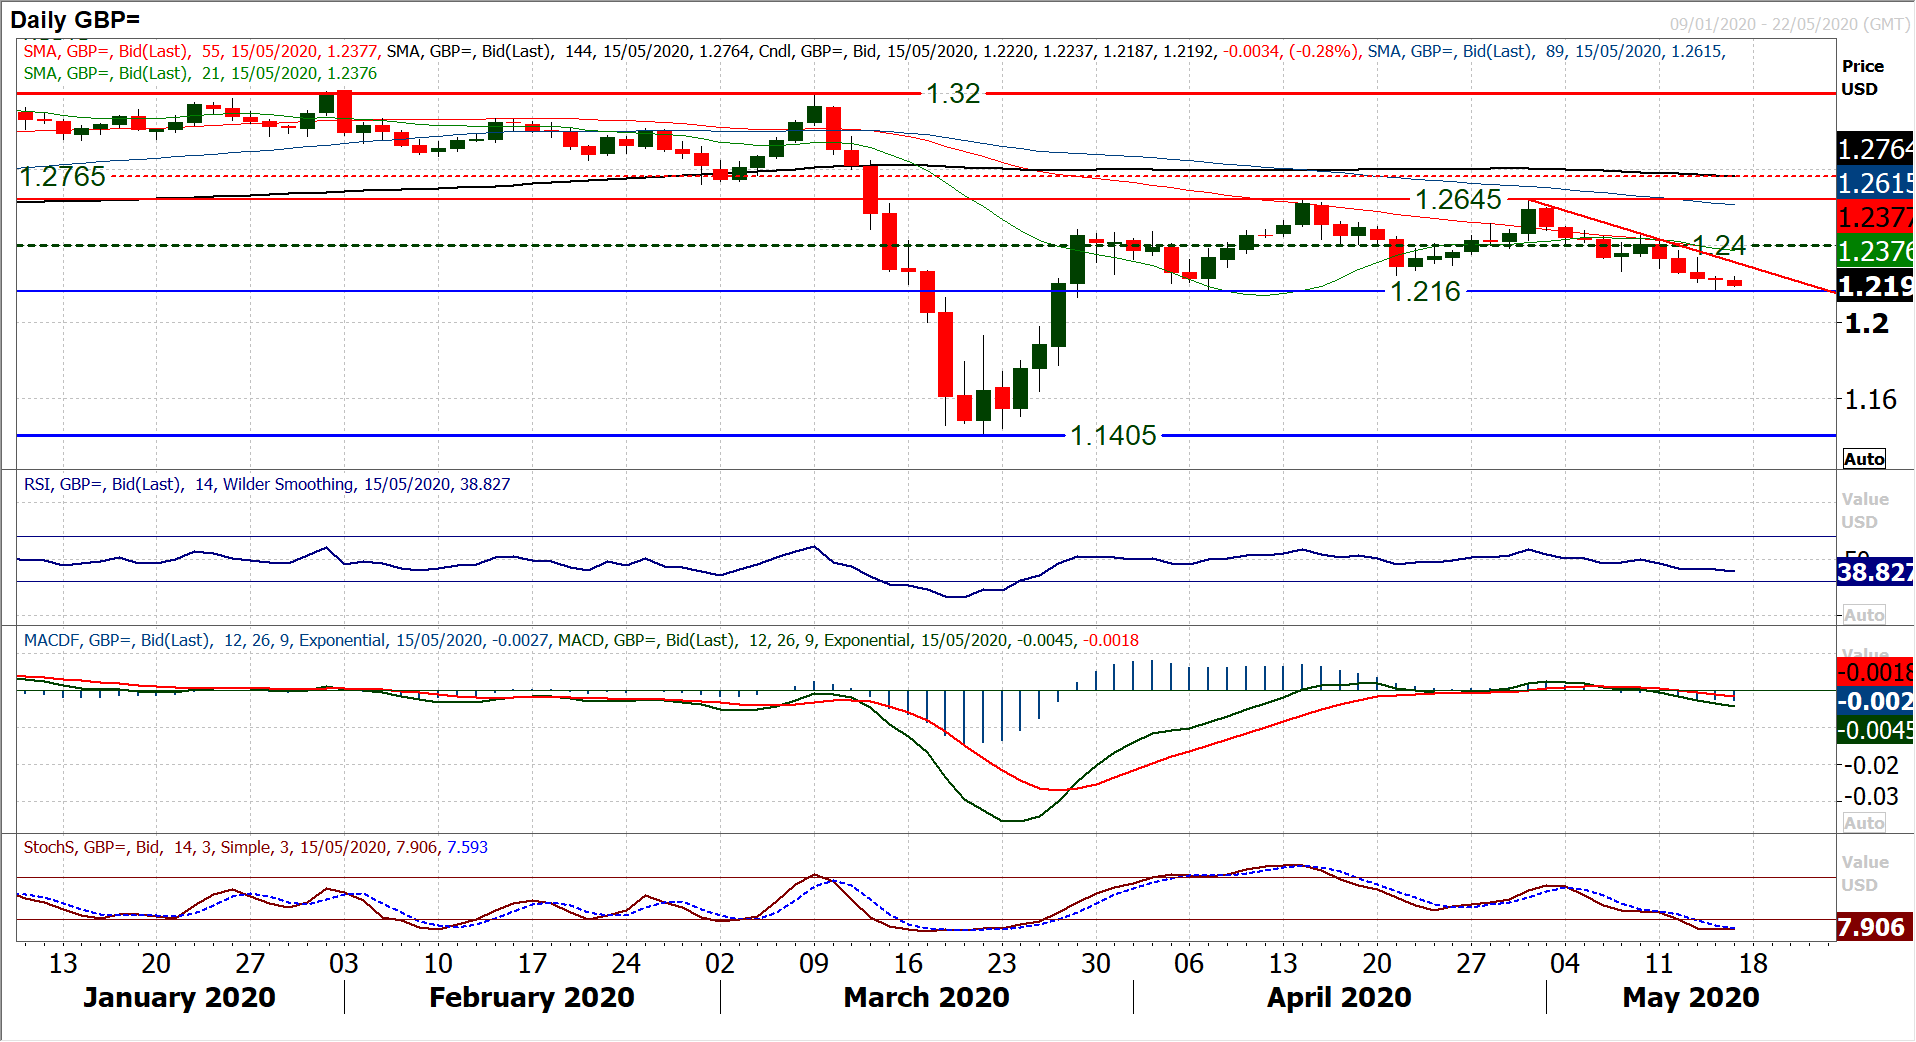Click the black 1.2764 SMA price tag
1916x1042 pixels.
(x=1875, y=150)
